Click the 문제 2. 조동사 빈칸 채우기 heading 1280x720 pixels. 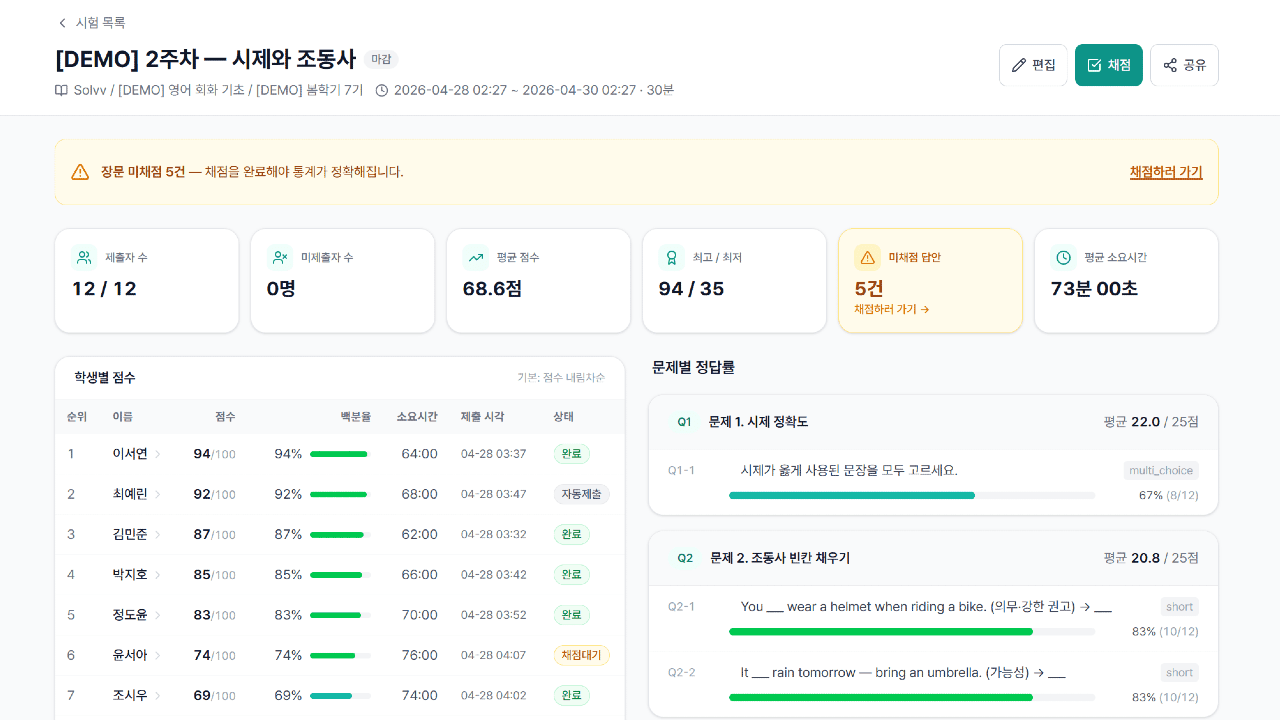click(x=780, y=558)
